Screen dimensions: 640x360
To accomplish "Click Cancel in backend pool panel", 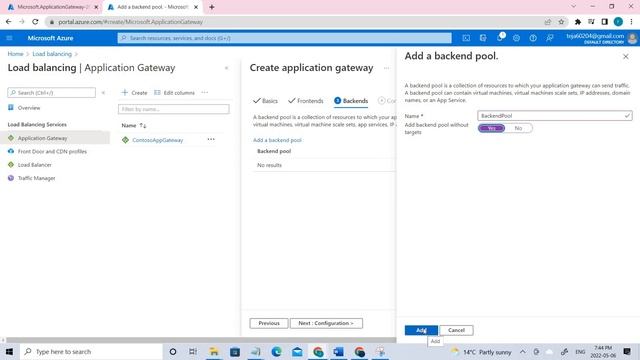I will (456, 330).
